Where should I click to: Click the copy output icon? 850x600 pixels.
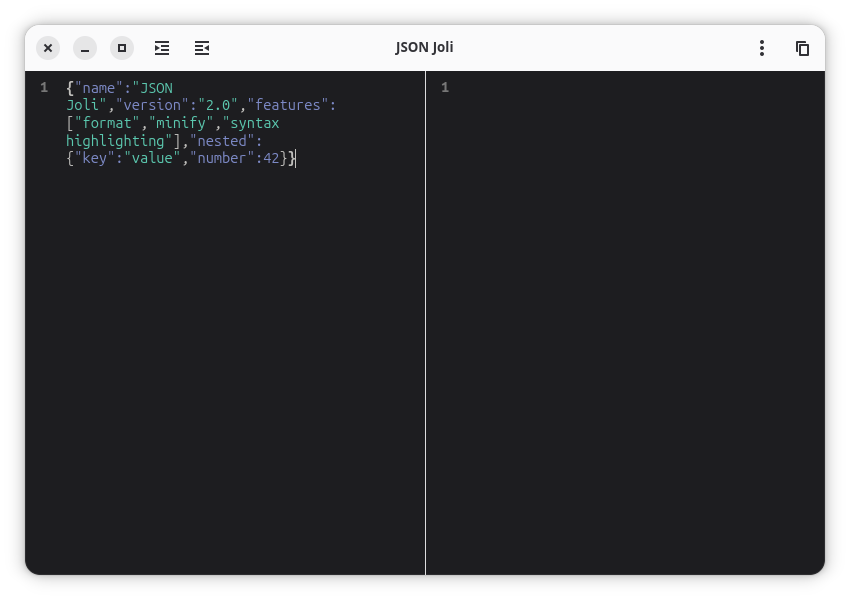point(803,47)
